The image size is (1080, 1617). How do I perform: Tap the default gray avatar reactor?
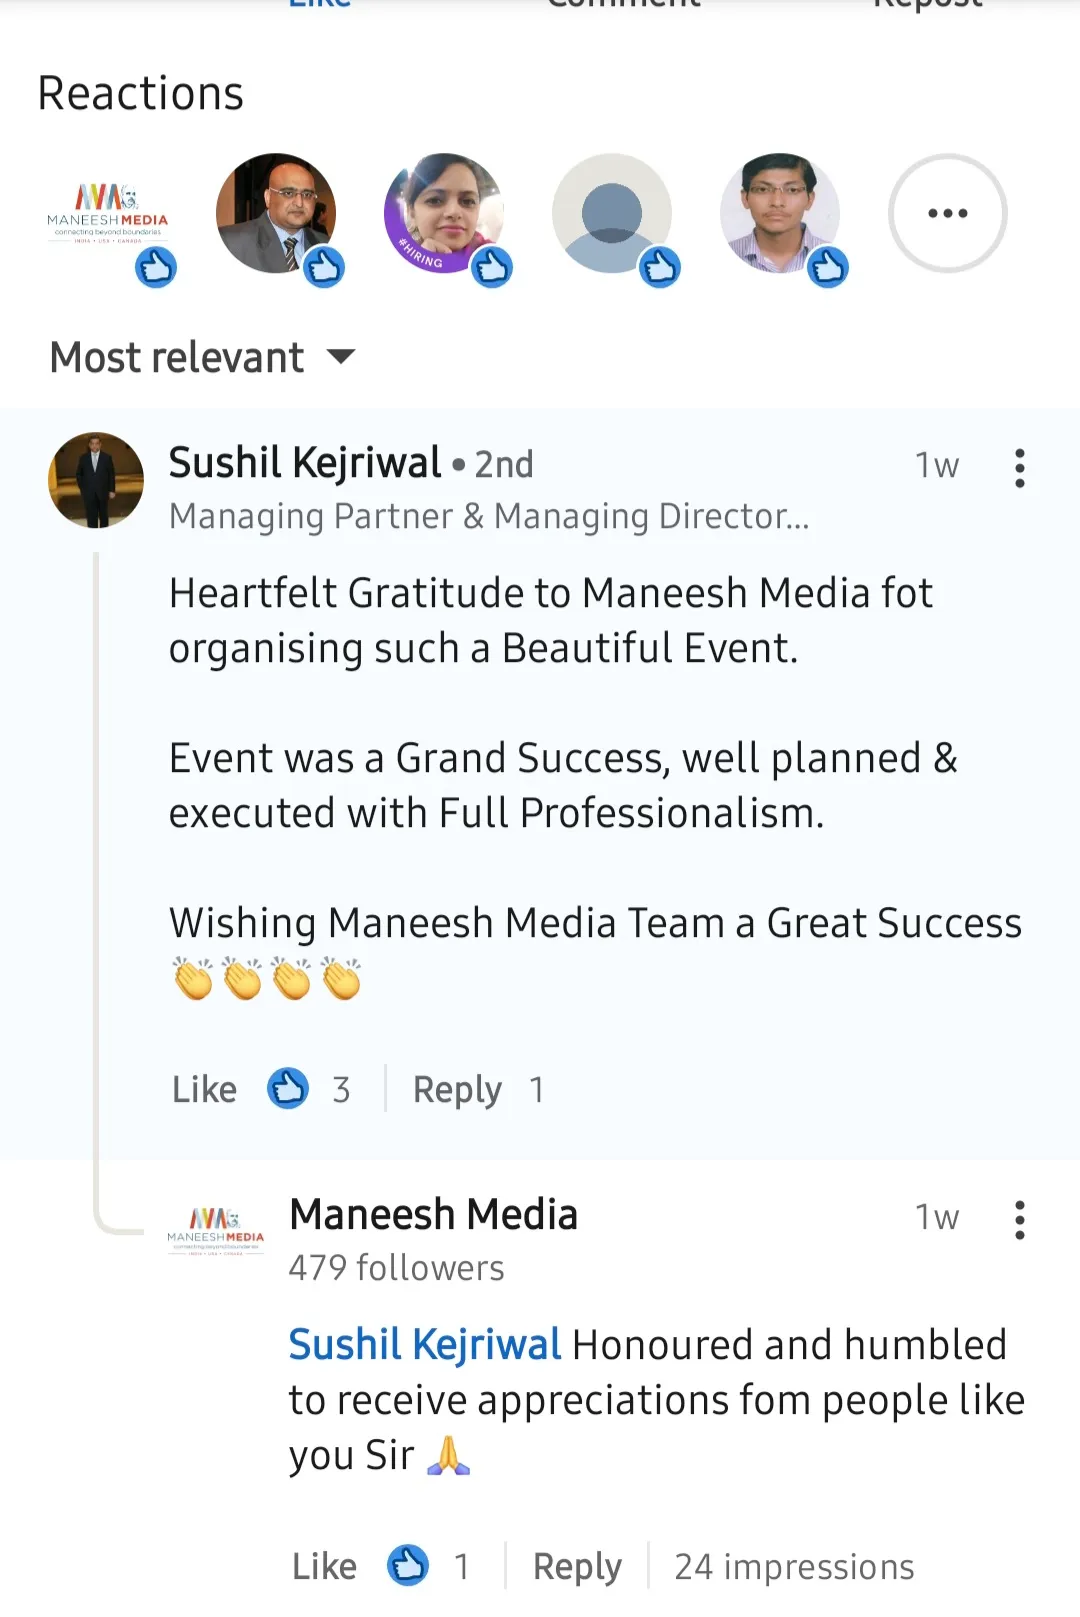[612, 213]
